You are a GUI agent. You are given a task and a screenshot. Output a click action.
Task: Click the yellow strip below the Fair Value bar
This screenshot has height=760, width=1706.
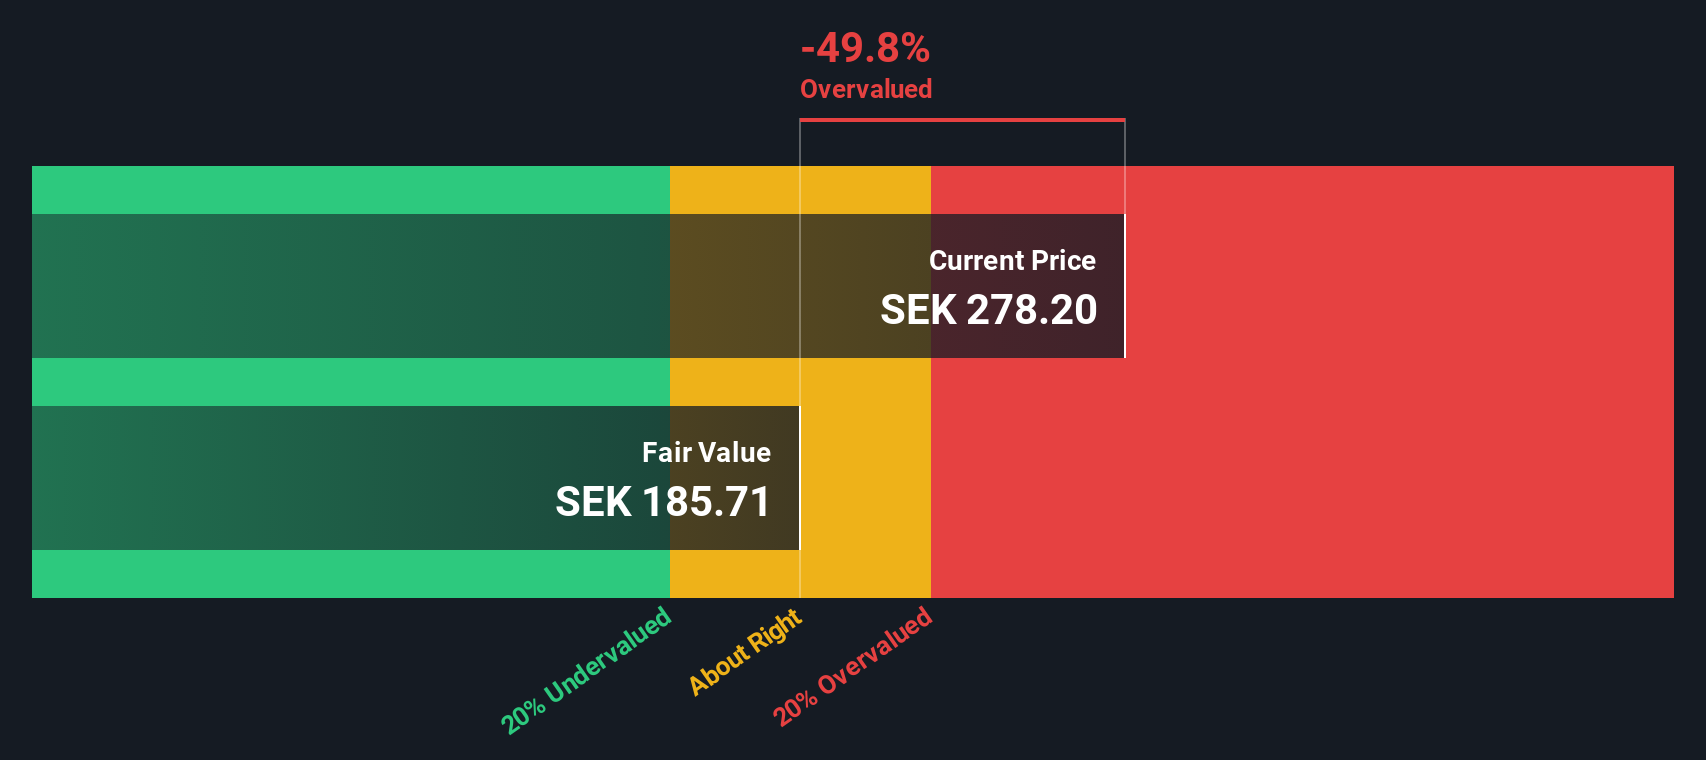(x=800, y=574)
